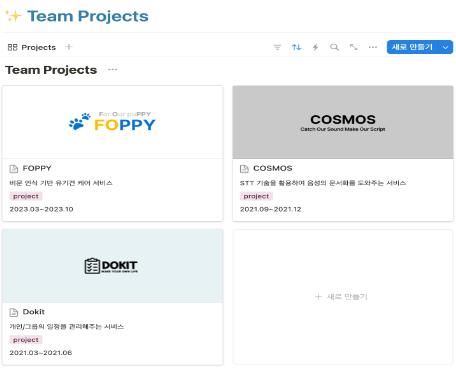Click the COSMOS STT description text
This screenshot has height=372, width=456.
click(323, 183)
